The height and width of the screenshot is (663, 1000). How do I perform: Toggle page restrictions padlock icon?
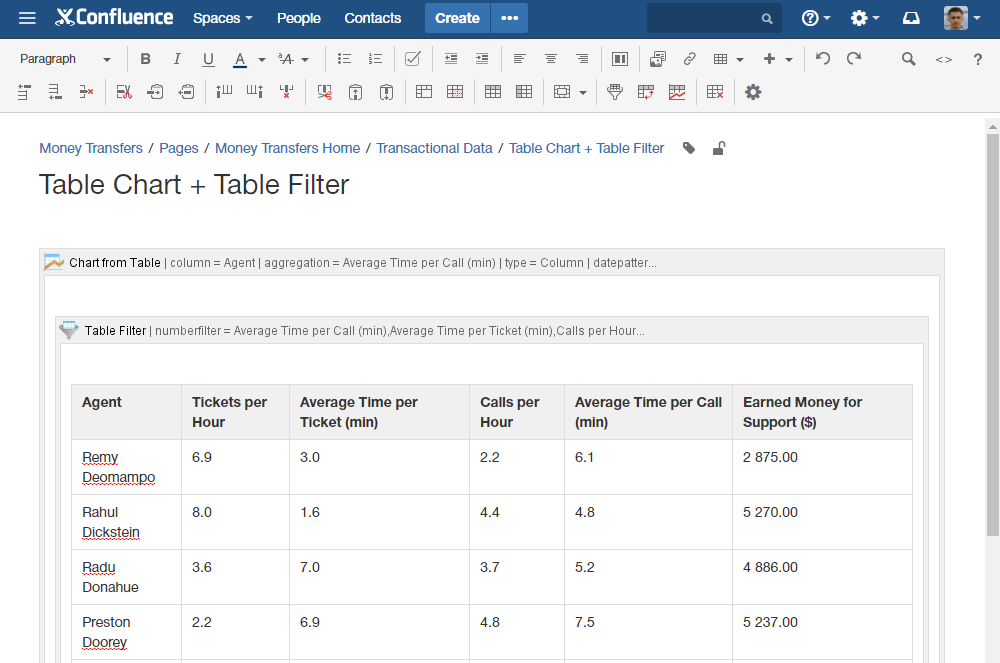coord(719,149)
